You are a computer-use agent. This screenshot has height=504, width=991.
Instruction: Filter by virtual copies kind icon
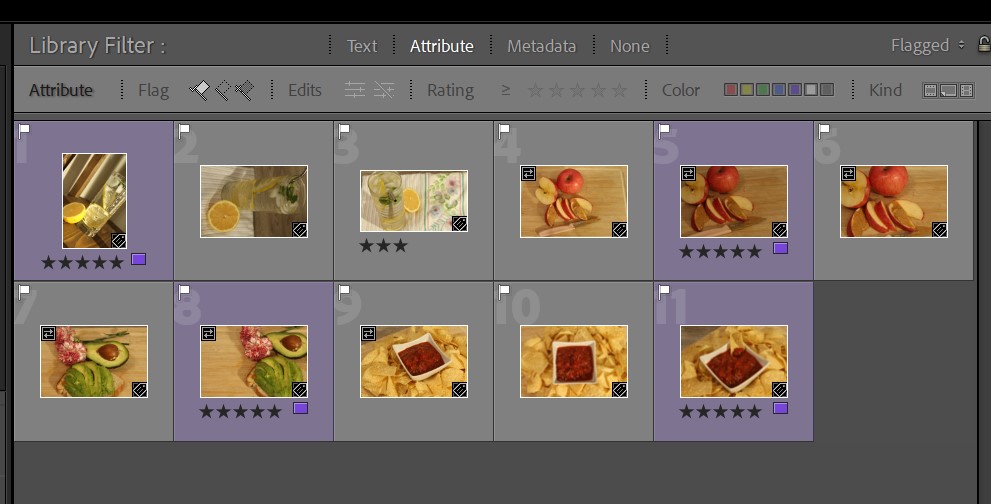point(948,90)
